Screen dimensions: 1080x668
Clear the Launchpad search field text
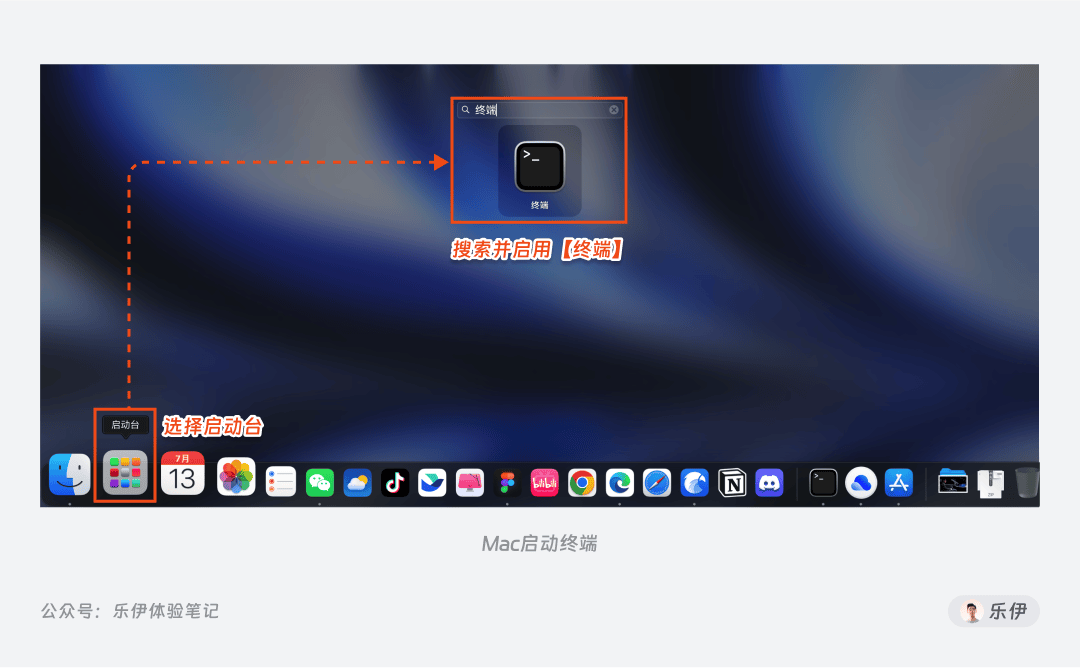(614, 110)
